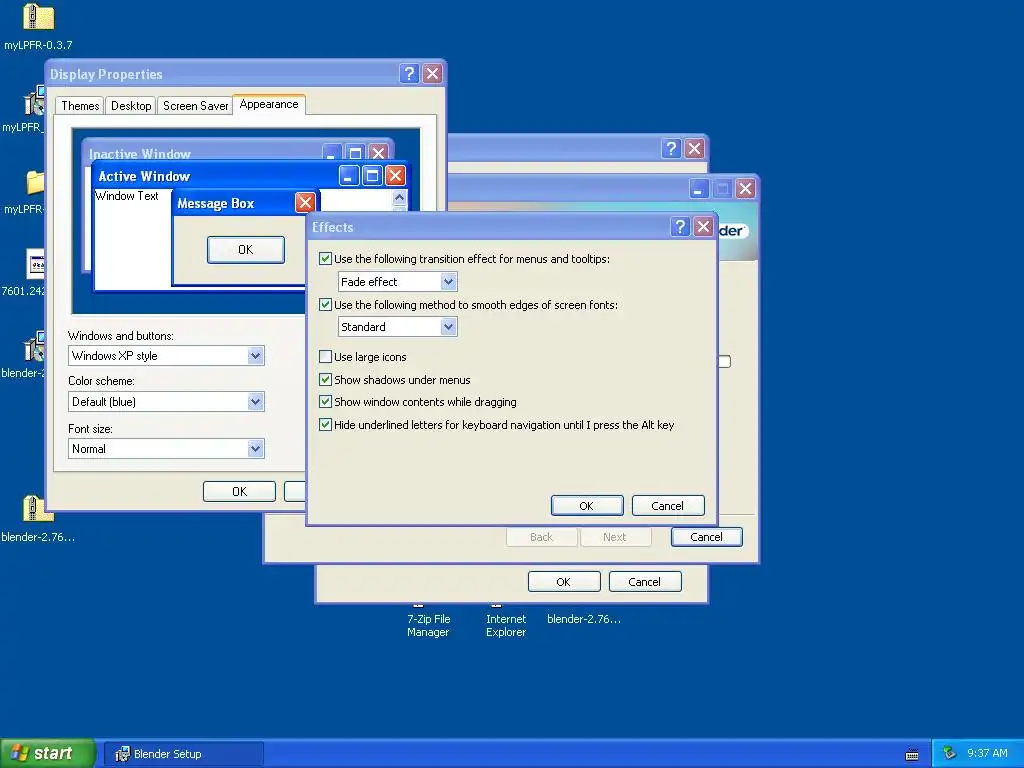Click the help question mark in Display Properties
This screenshot has height=768, width=1024.
[409, 74]
